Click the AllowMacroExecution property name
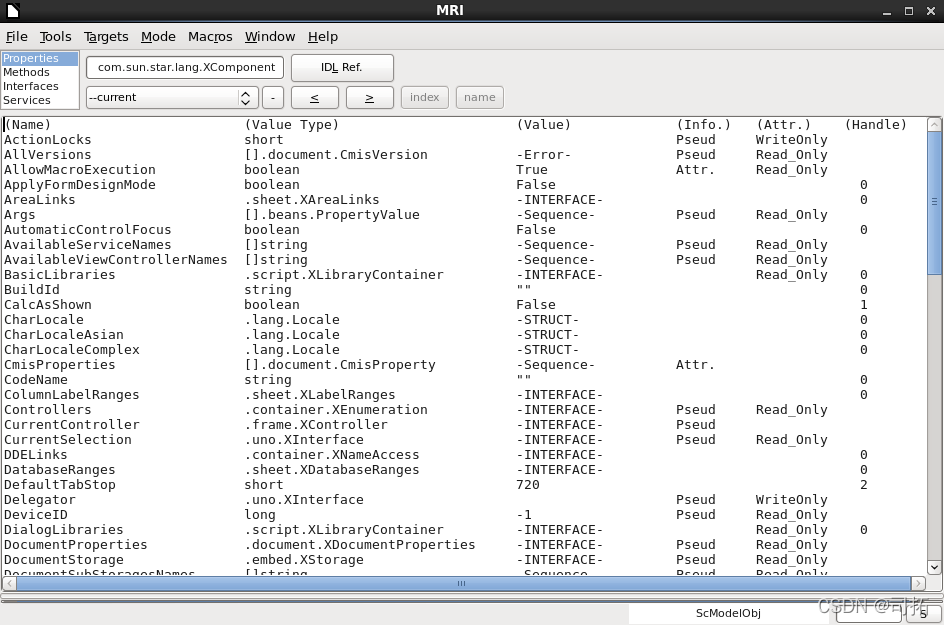944x625 pixels. [x=79, y=170]
